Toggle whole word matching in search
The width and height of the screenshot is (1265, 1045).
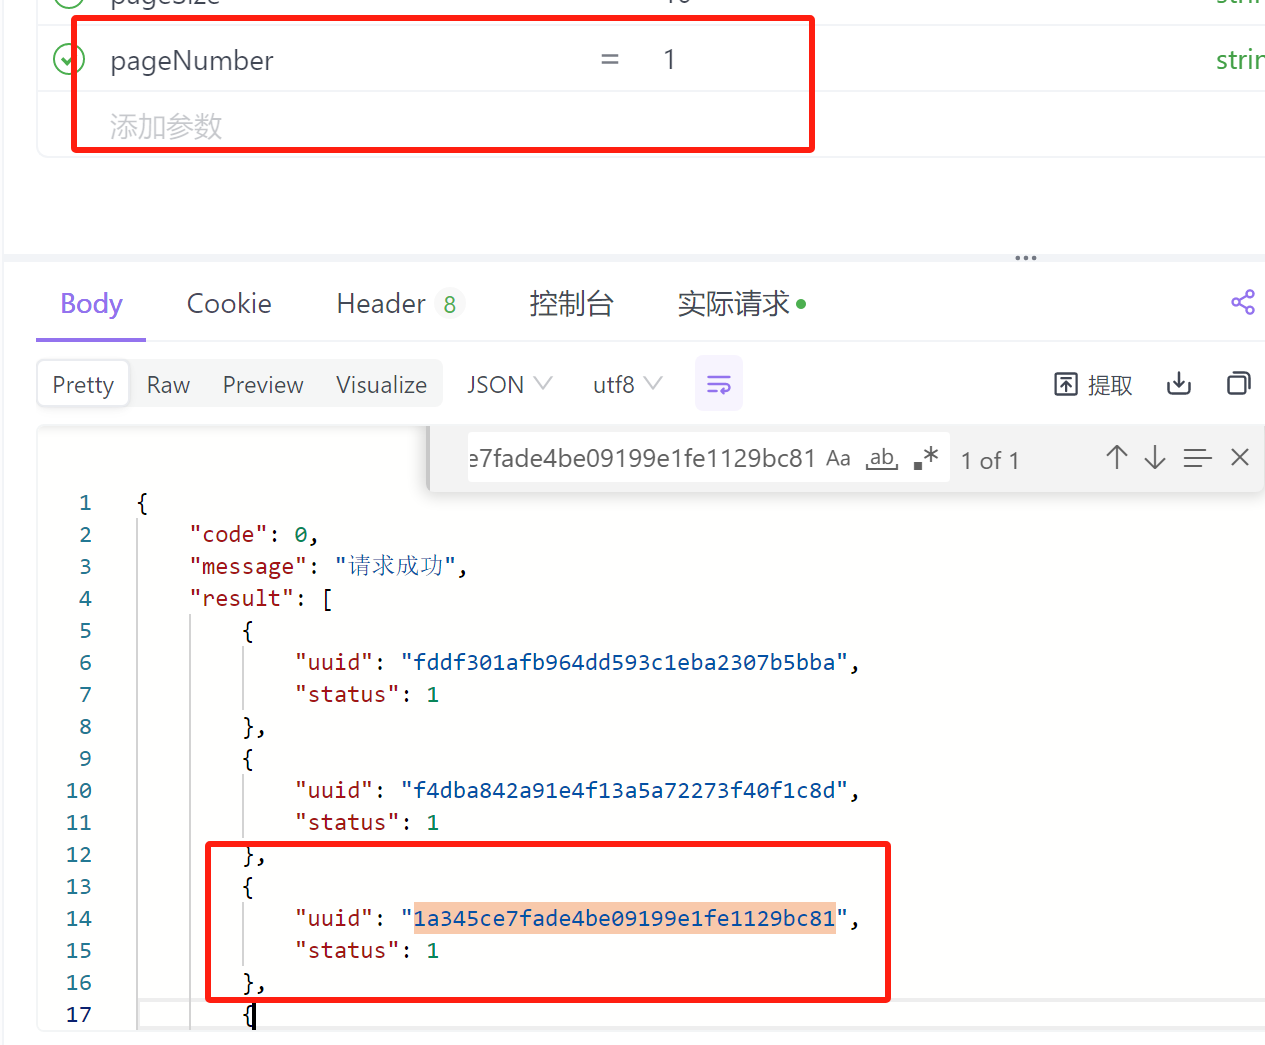pyautogui.click(x=881, y=459)
